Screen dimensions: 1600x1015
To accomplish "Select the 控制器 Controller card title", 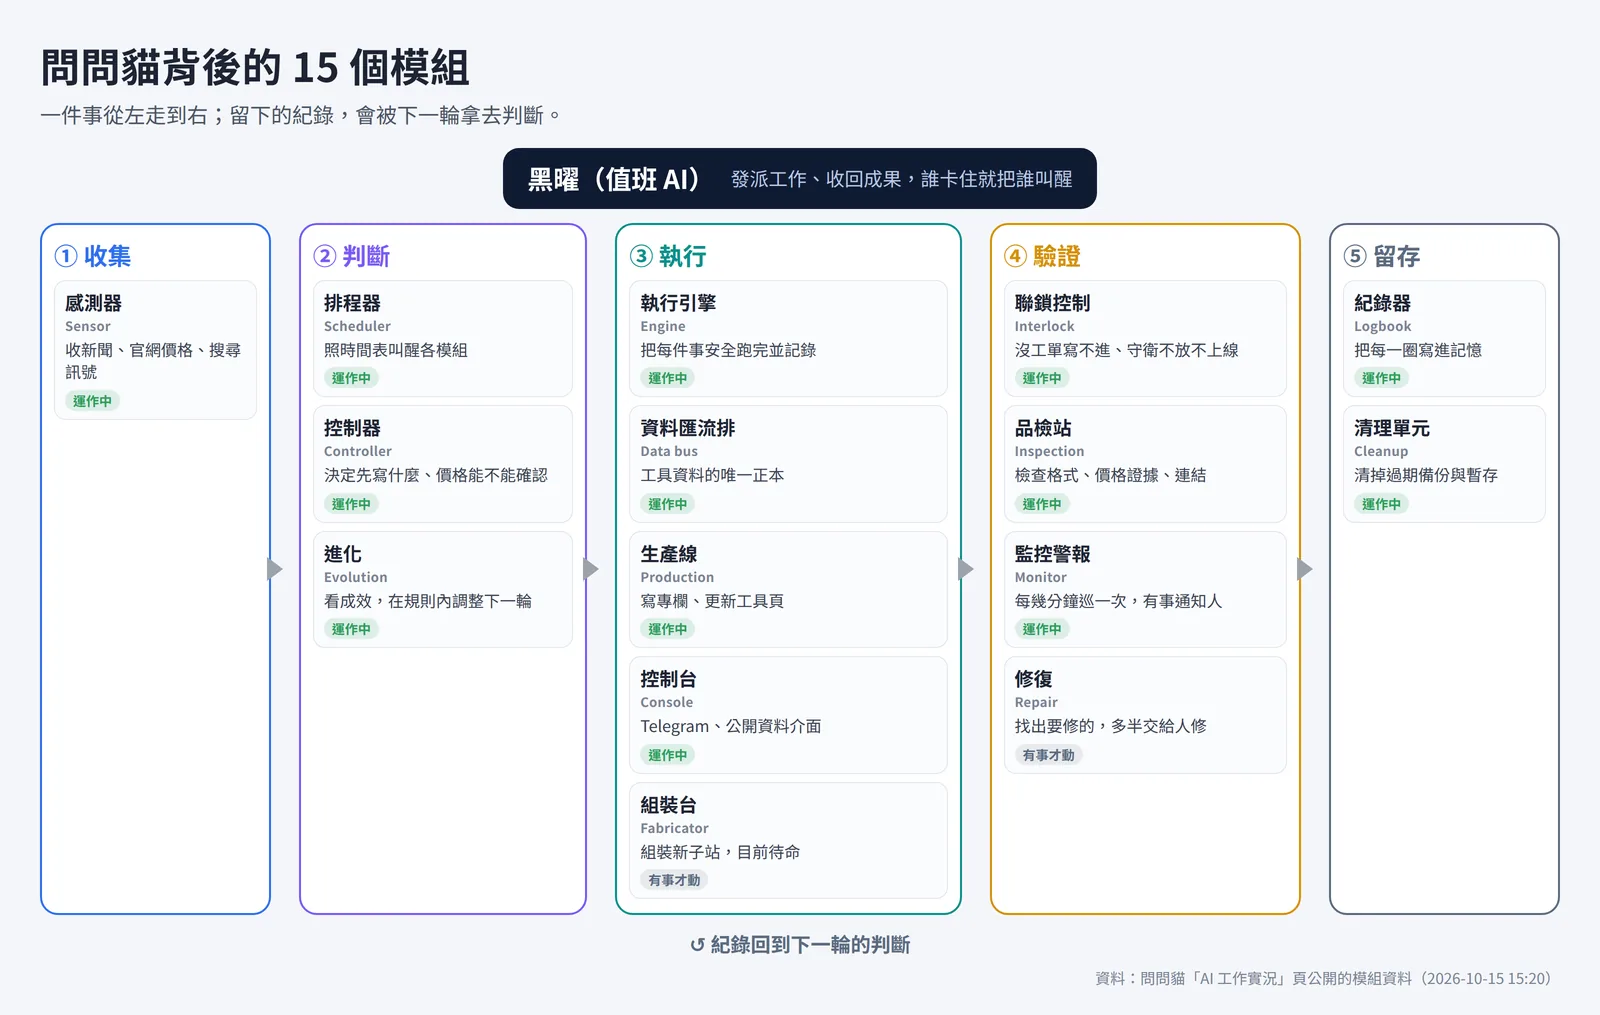I will [x=352, y=428].
